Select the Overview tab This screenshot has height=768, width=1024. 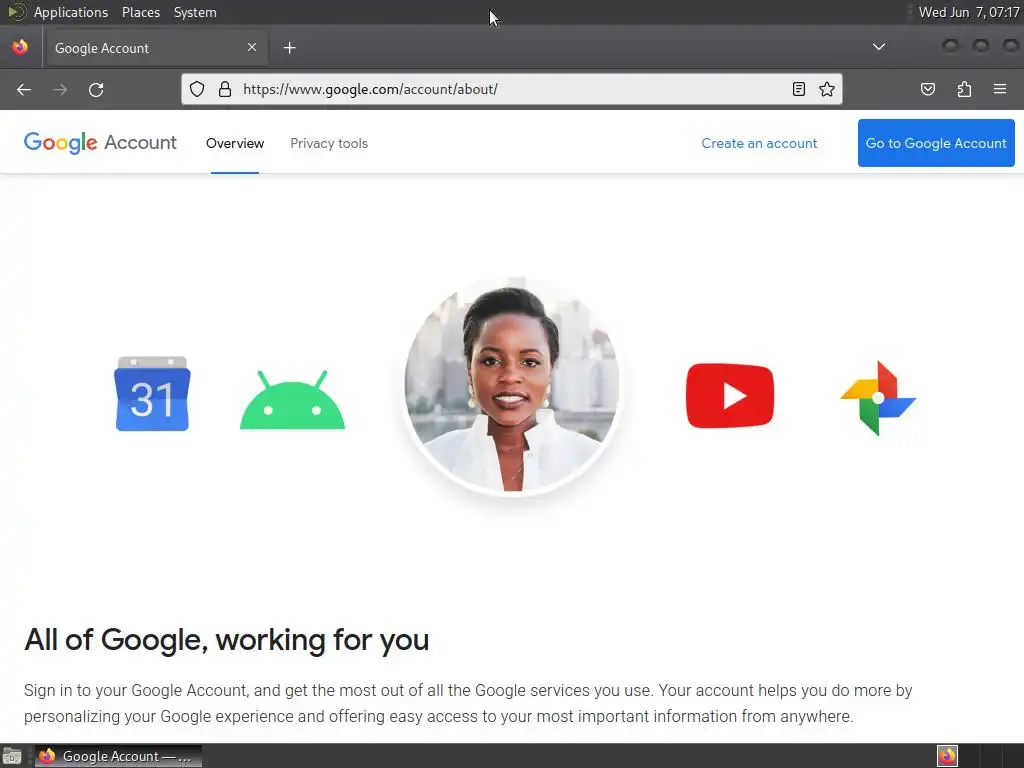click(x=235, y=143)
